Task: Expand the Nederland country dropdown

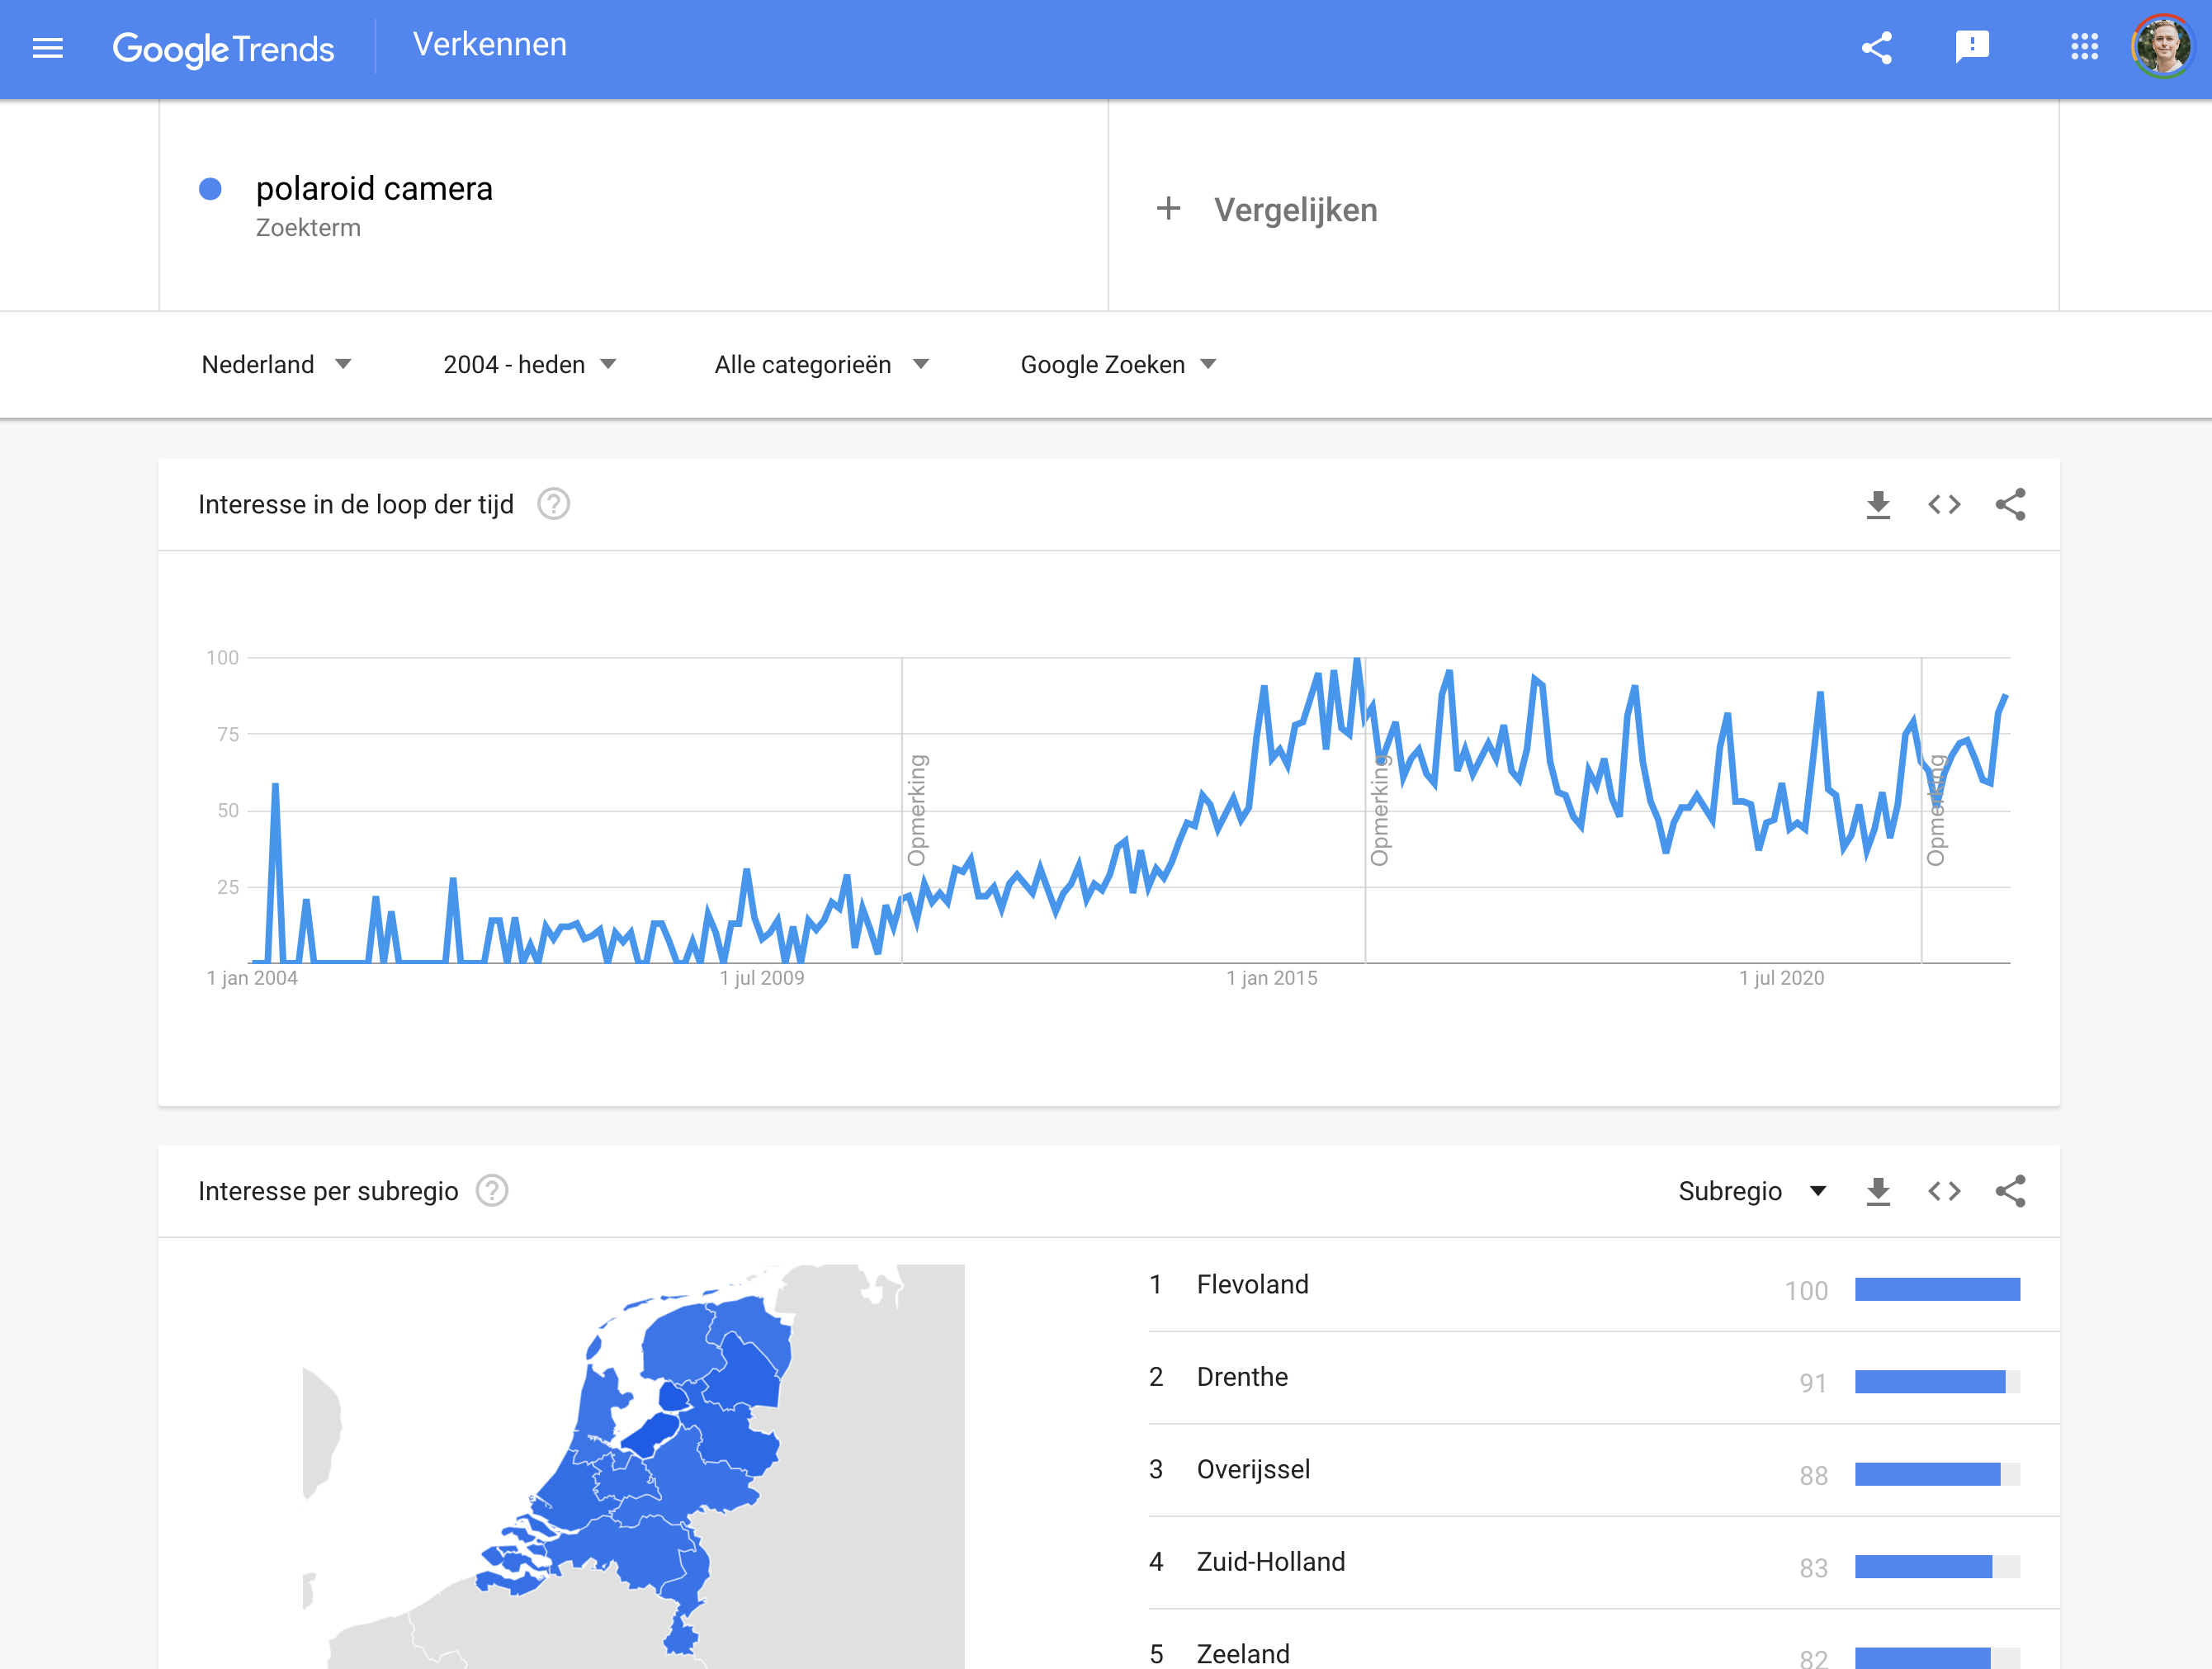Action: click(x=276, y=365)
